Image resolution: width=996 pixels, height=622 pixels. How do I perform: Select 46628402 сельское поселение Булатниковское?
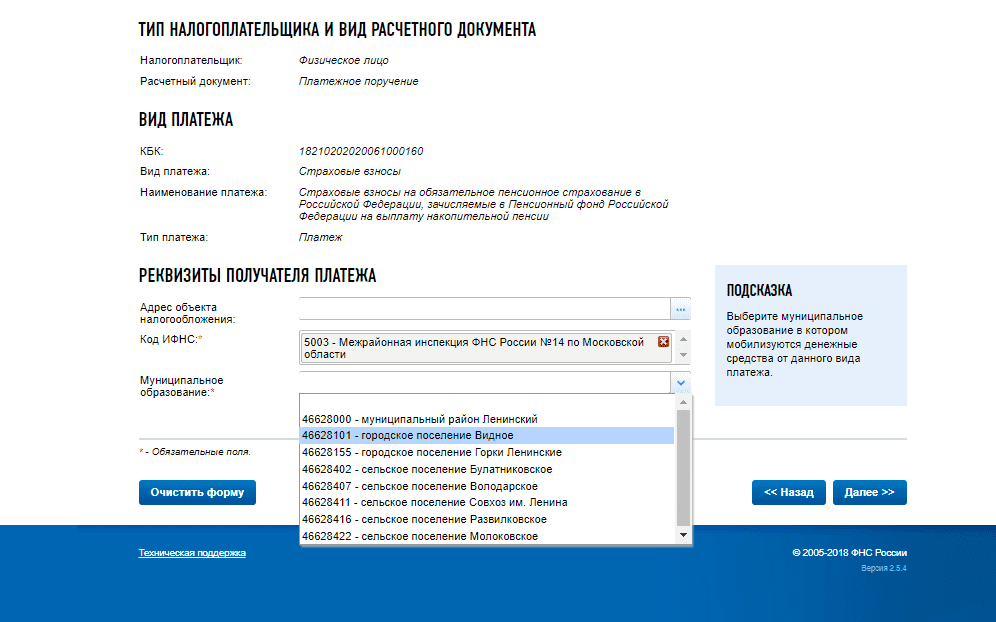pyautogui.click(x=427, y=469)
